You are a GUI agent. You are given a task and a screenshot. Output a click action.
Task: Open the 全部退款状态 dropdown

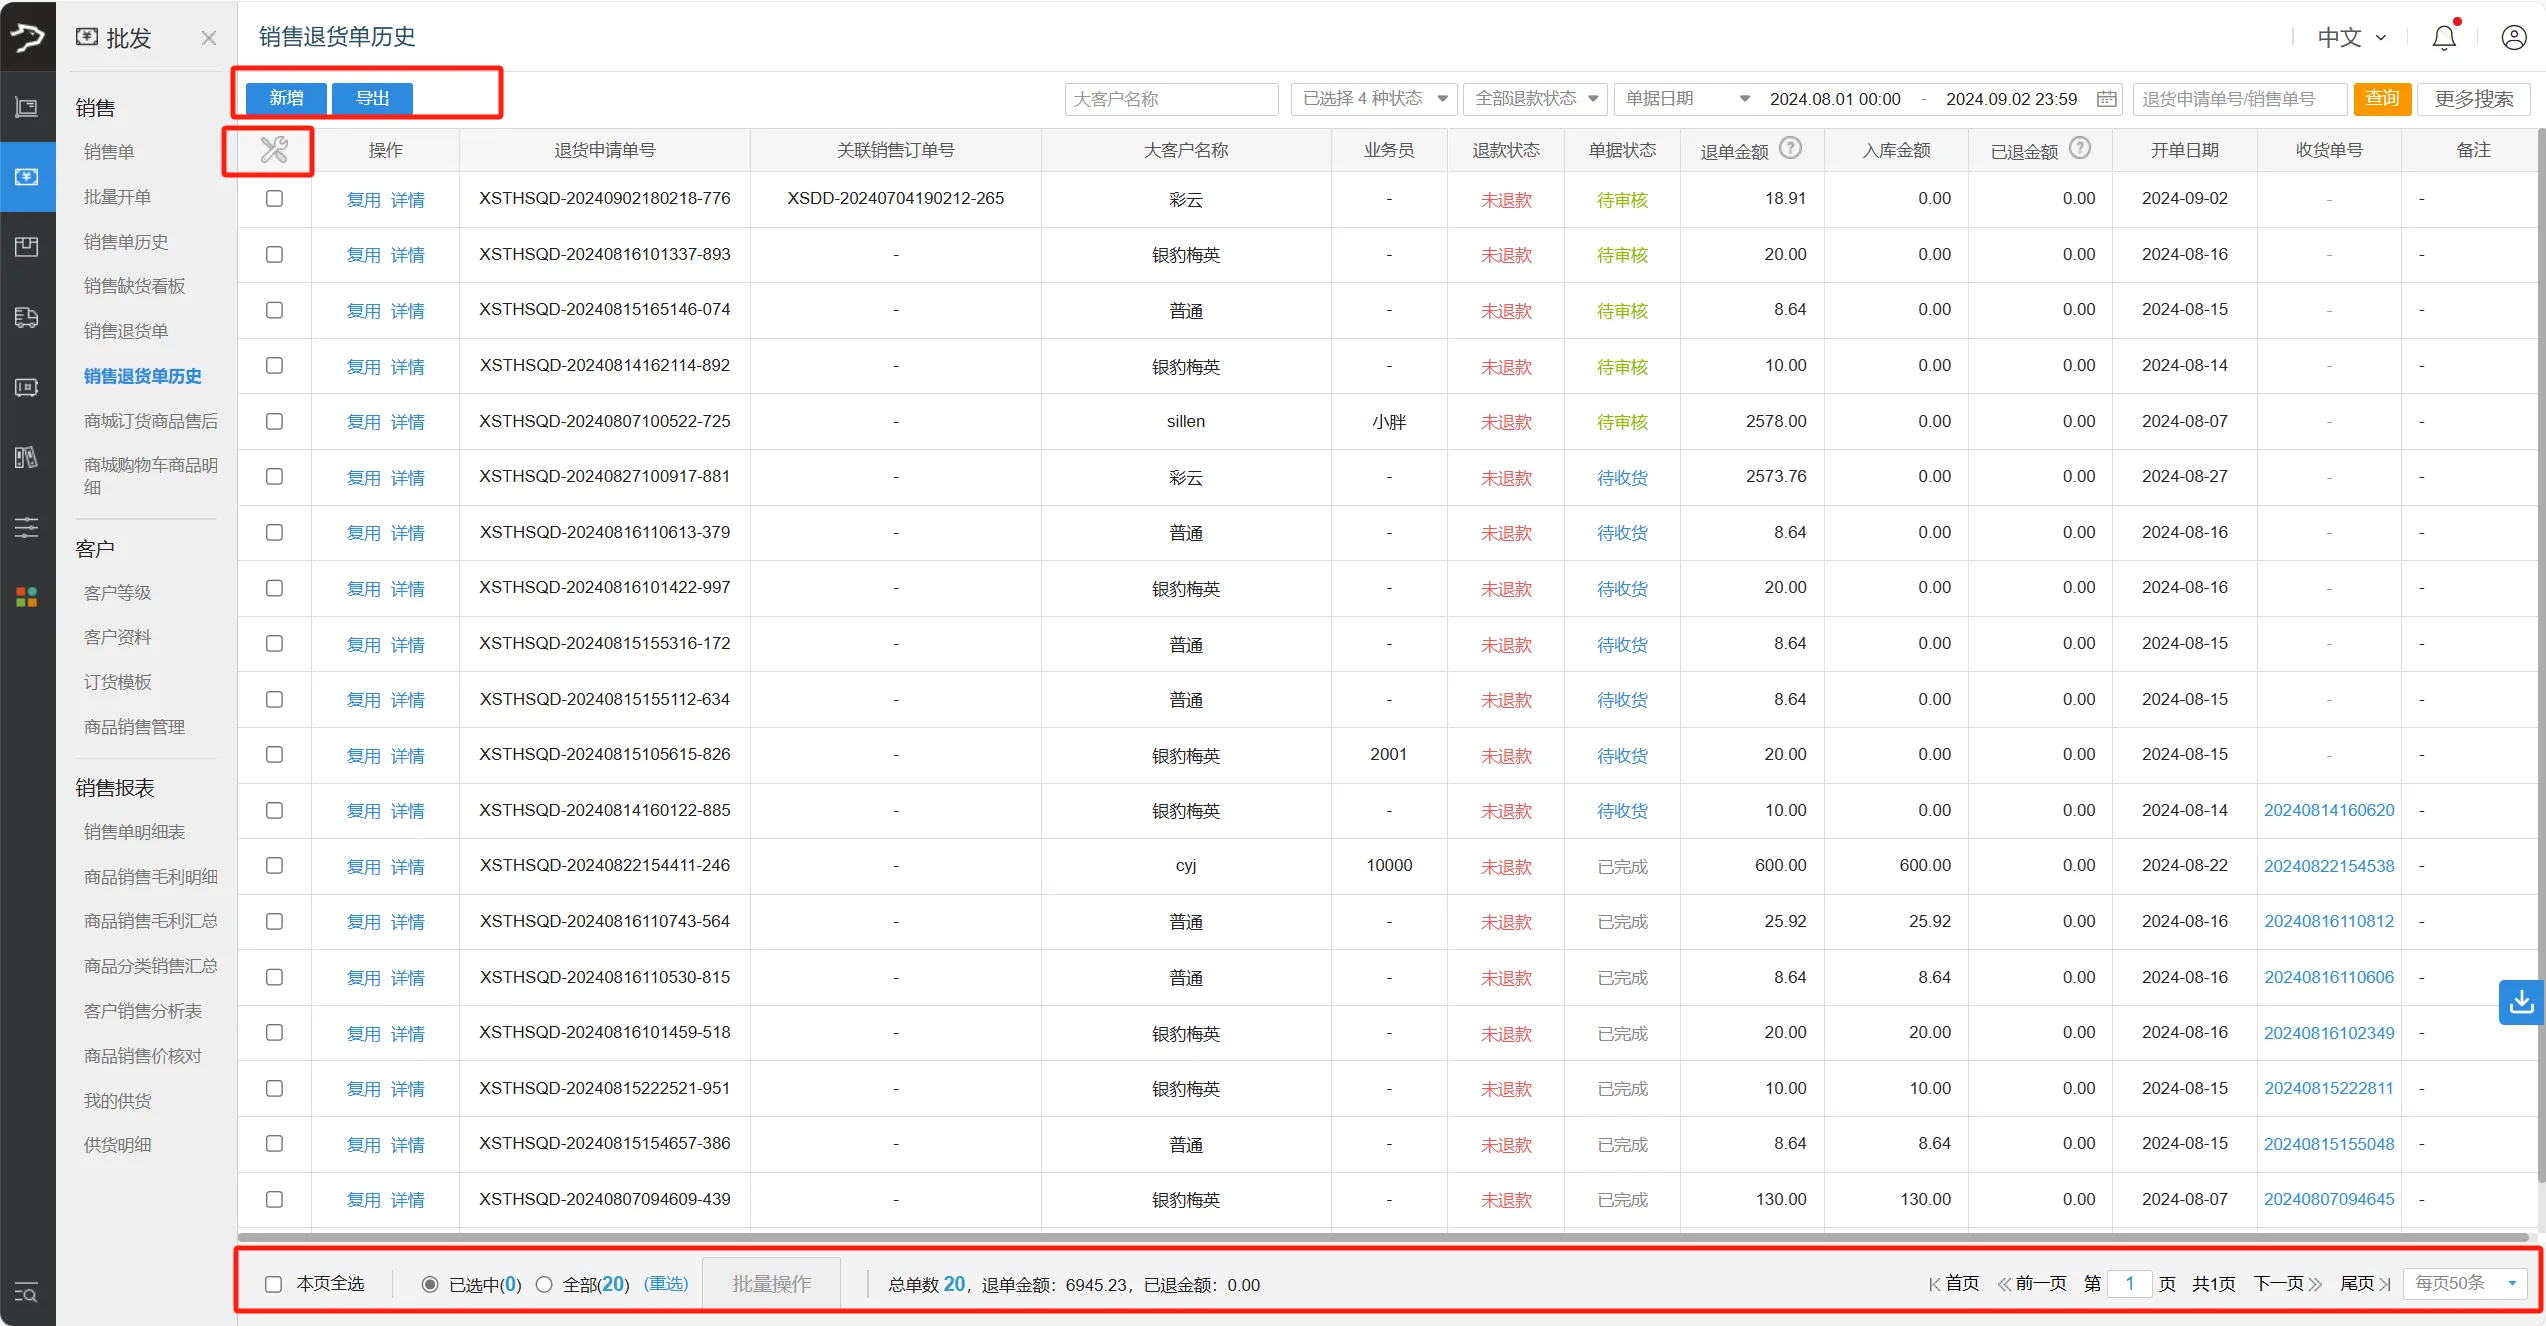1535,99
